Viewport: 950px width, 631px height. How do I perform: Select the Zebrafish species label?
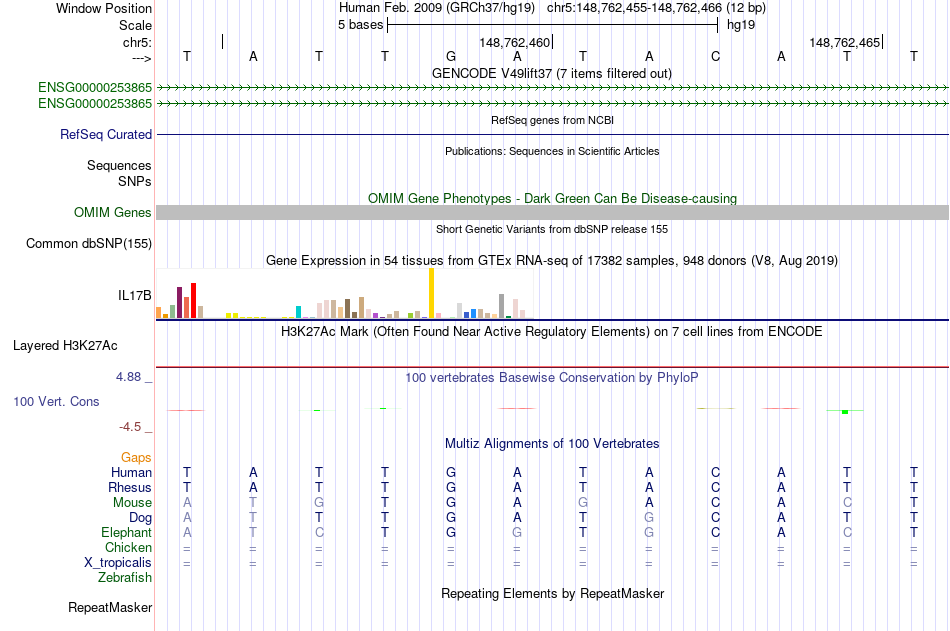coord(125,577)
